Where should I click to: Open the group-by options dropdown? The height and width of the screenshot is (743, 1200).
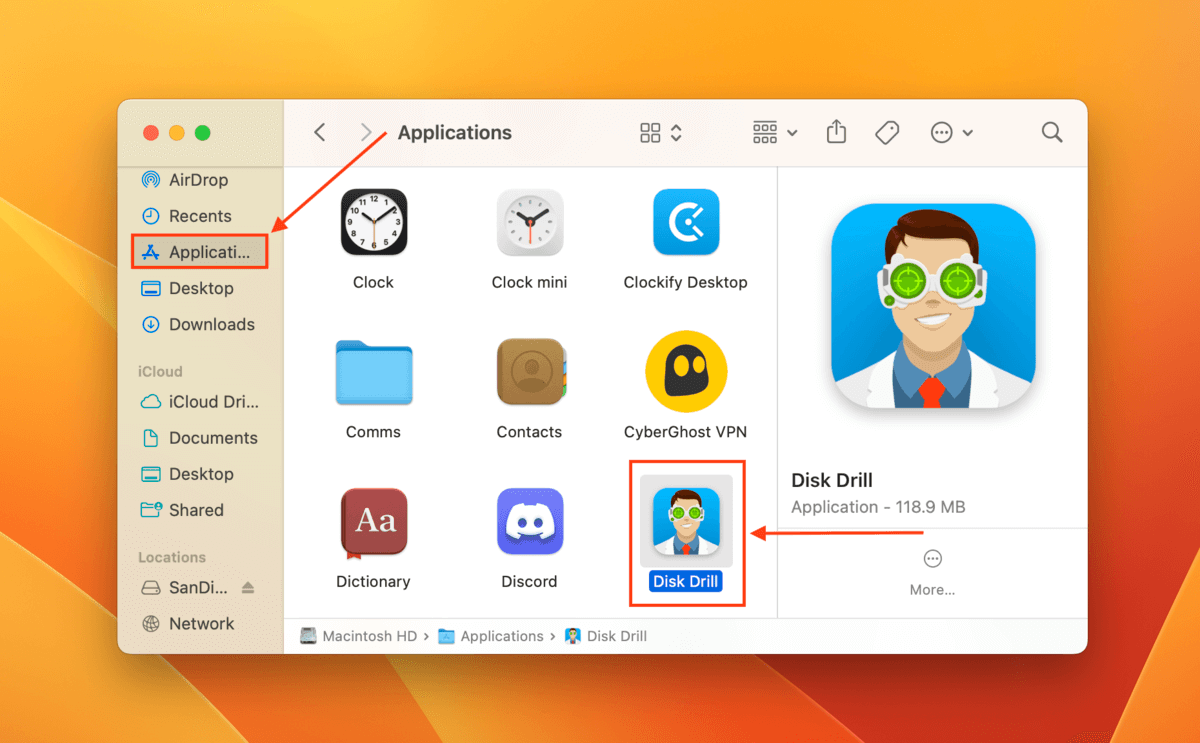pos(775,132)
